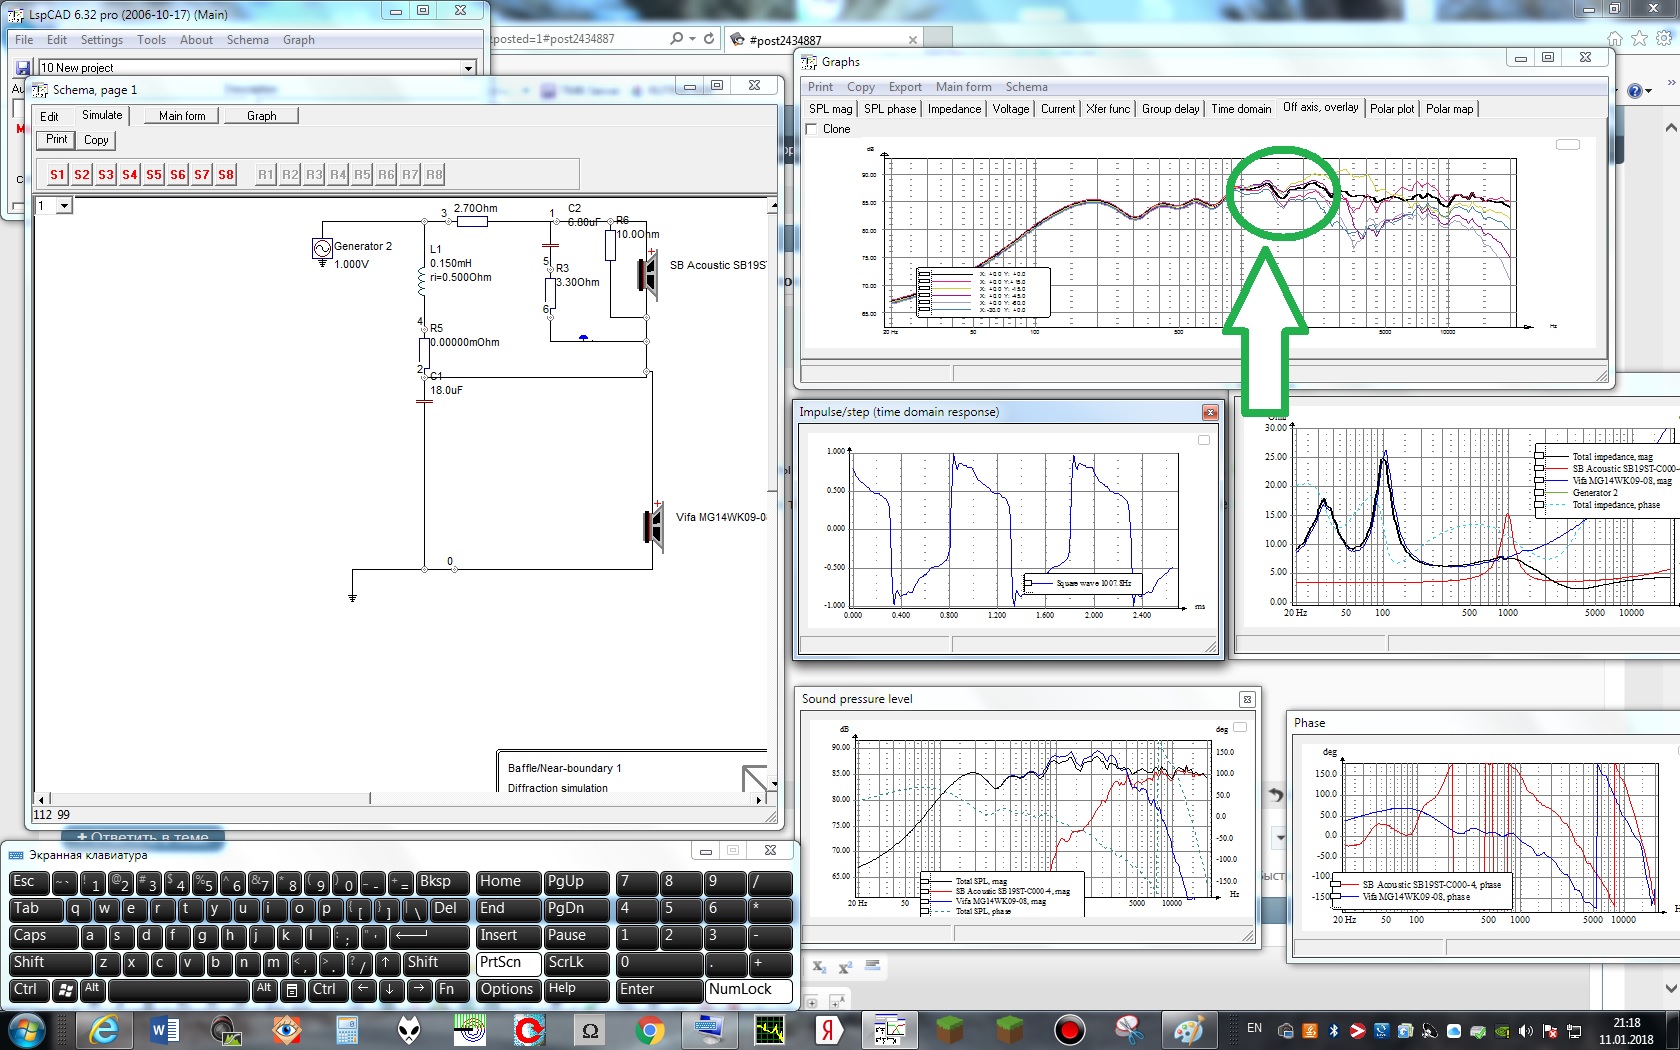This screenshot has width=1680, height=1050.
Task: Select the S1 snapshot button
Action: click(57, 174)
